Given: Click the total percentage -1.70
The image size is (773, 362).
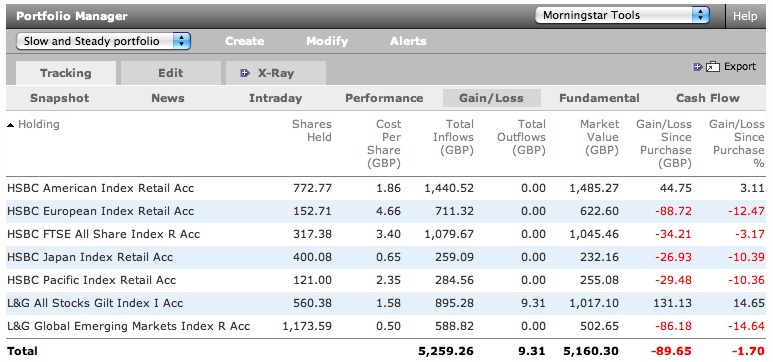Looking at the screenshot, I should point(747,351).
